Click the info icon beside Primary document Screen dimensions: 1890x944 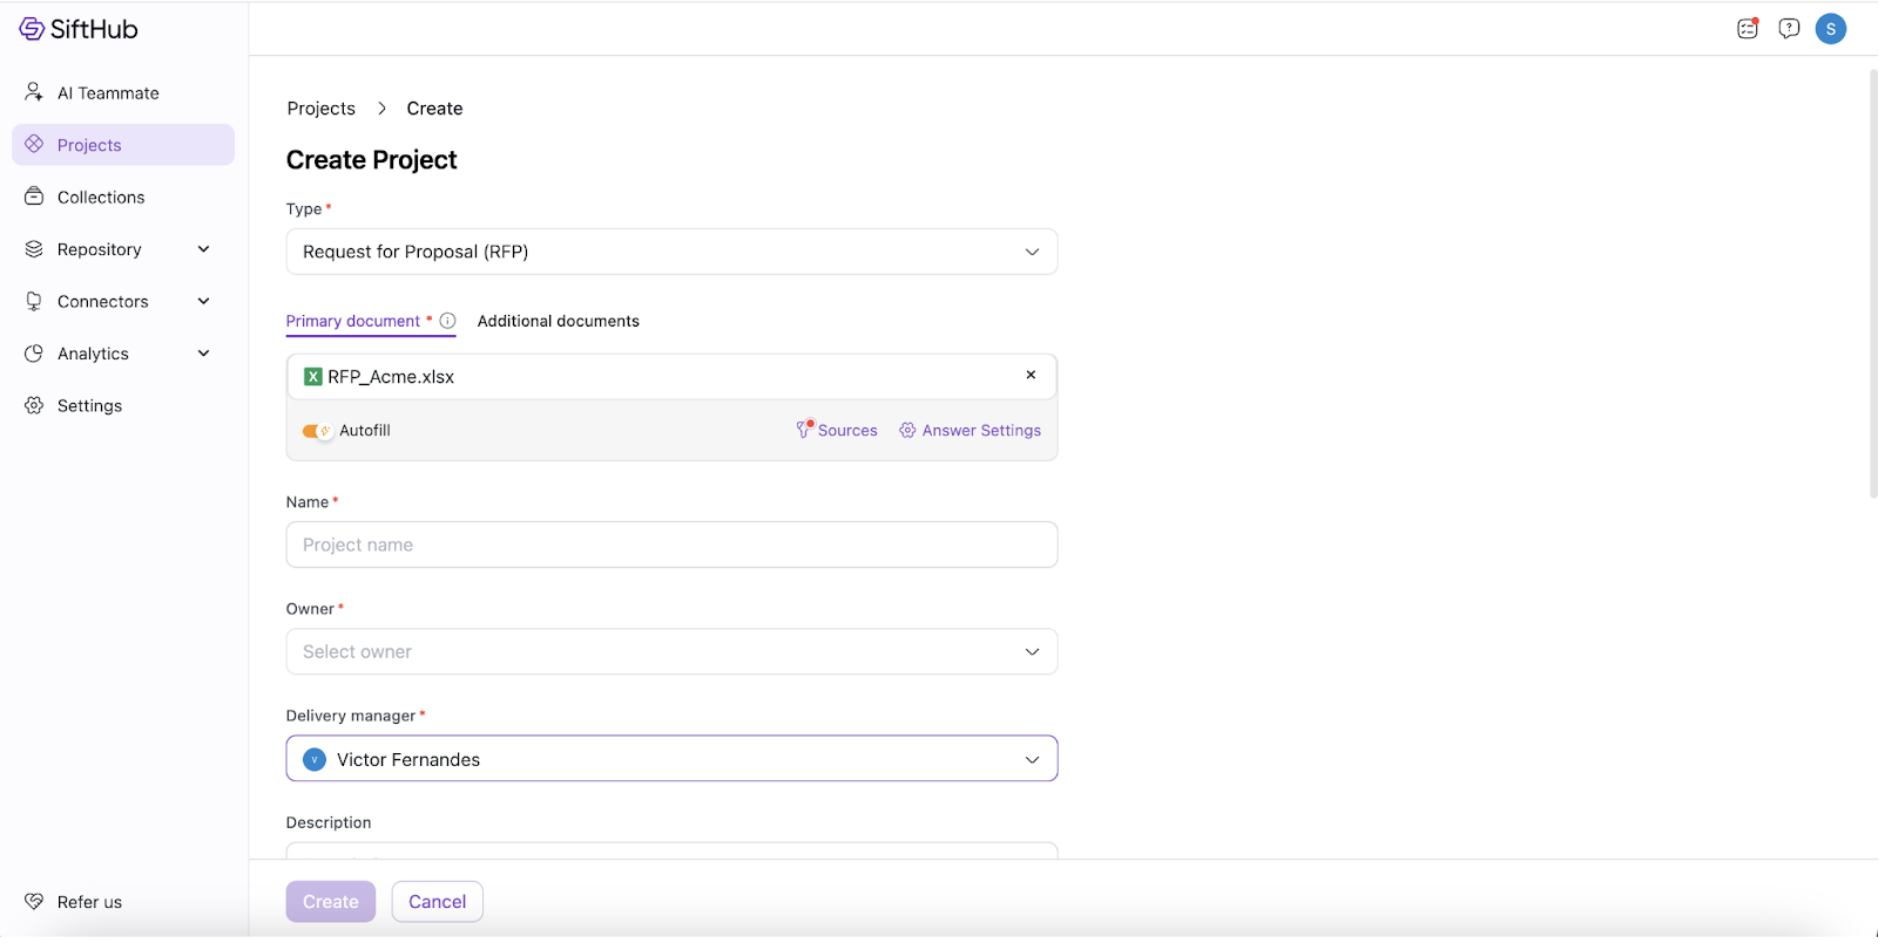(x=450, y=322)
